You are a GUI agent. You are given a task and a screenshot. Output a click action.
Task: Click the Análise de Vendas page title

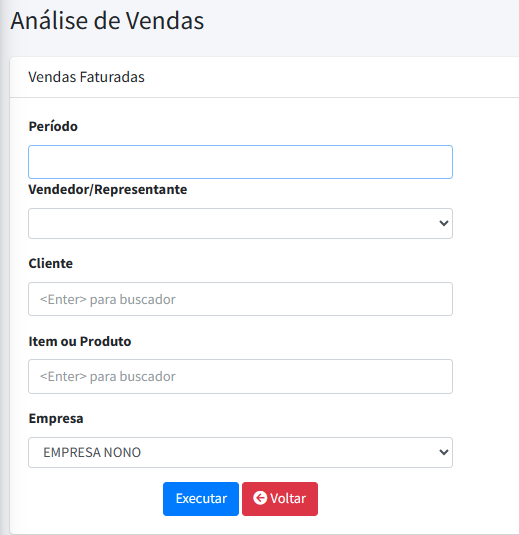click(x=107, y=20)
